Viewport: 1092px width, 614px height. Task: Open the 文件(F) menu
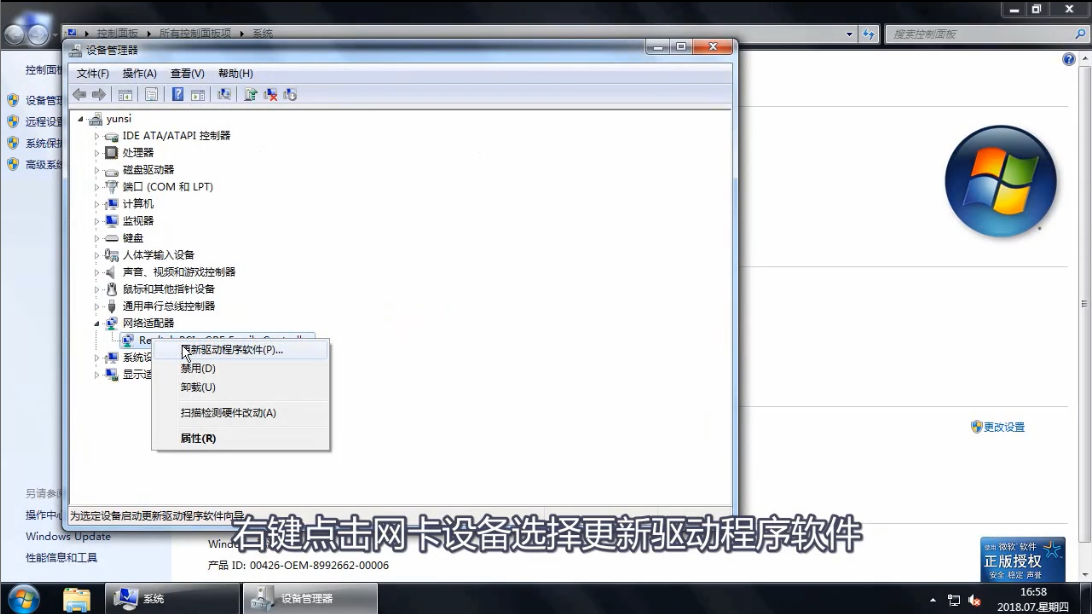point(93,73)
